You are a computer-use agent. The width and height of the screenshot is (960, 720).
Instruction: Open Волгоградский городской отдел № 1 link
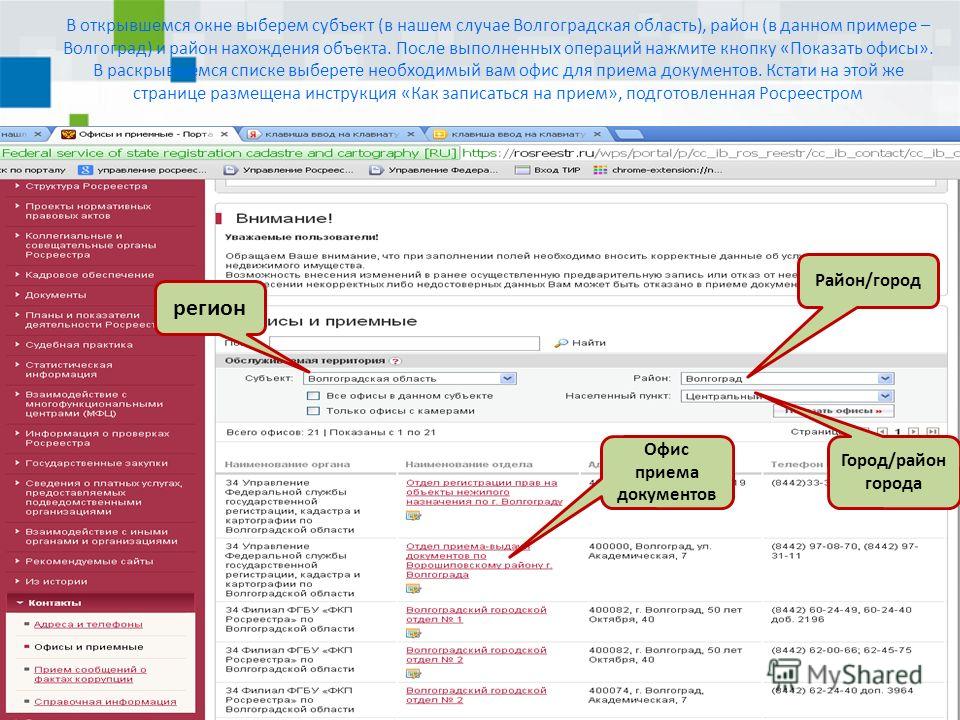tap(476, 615)
